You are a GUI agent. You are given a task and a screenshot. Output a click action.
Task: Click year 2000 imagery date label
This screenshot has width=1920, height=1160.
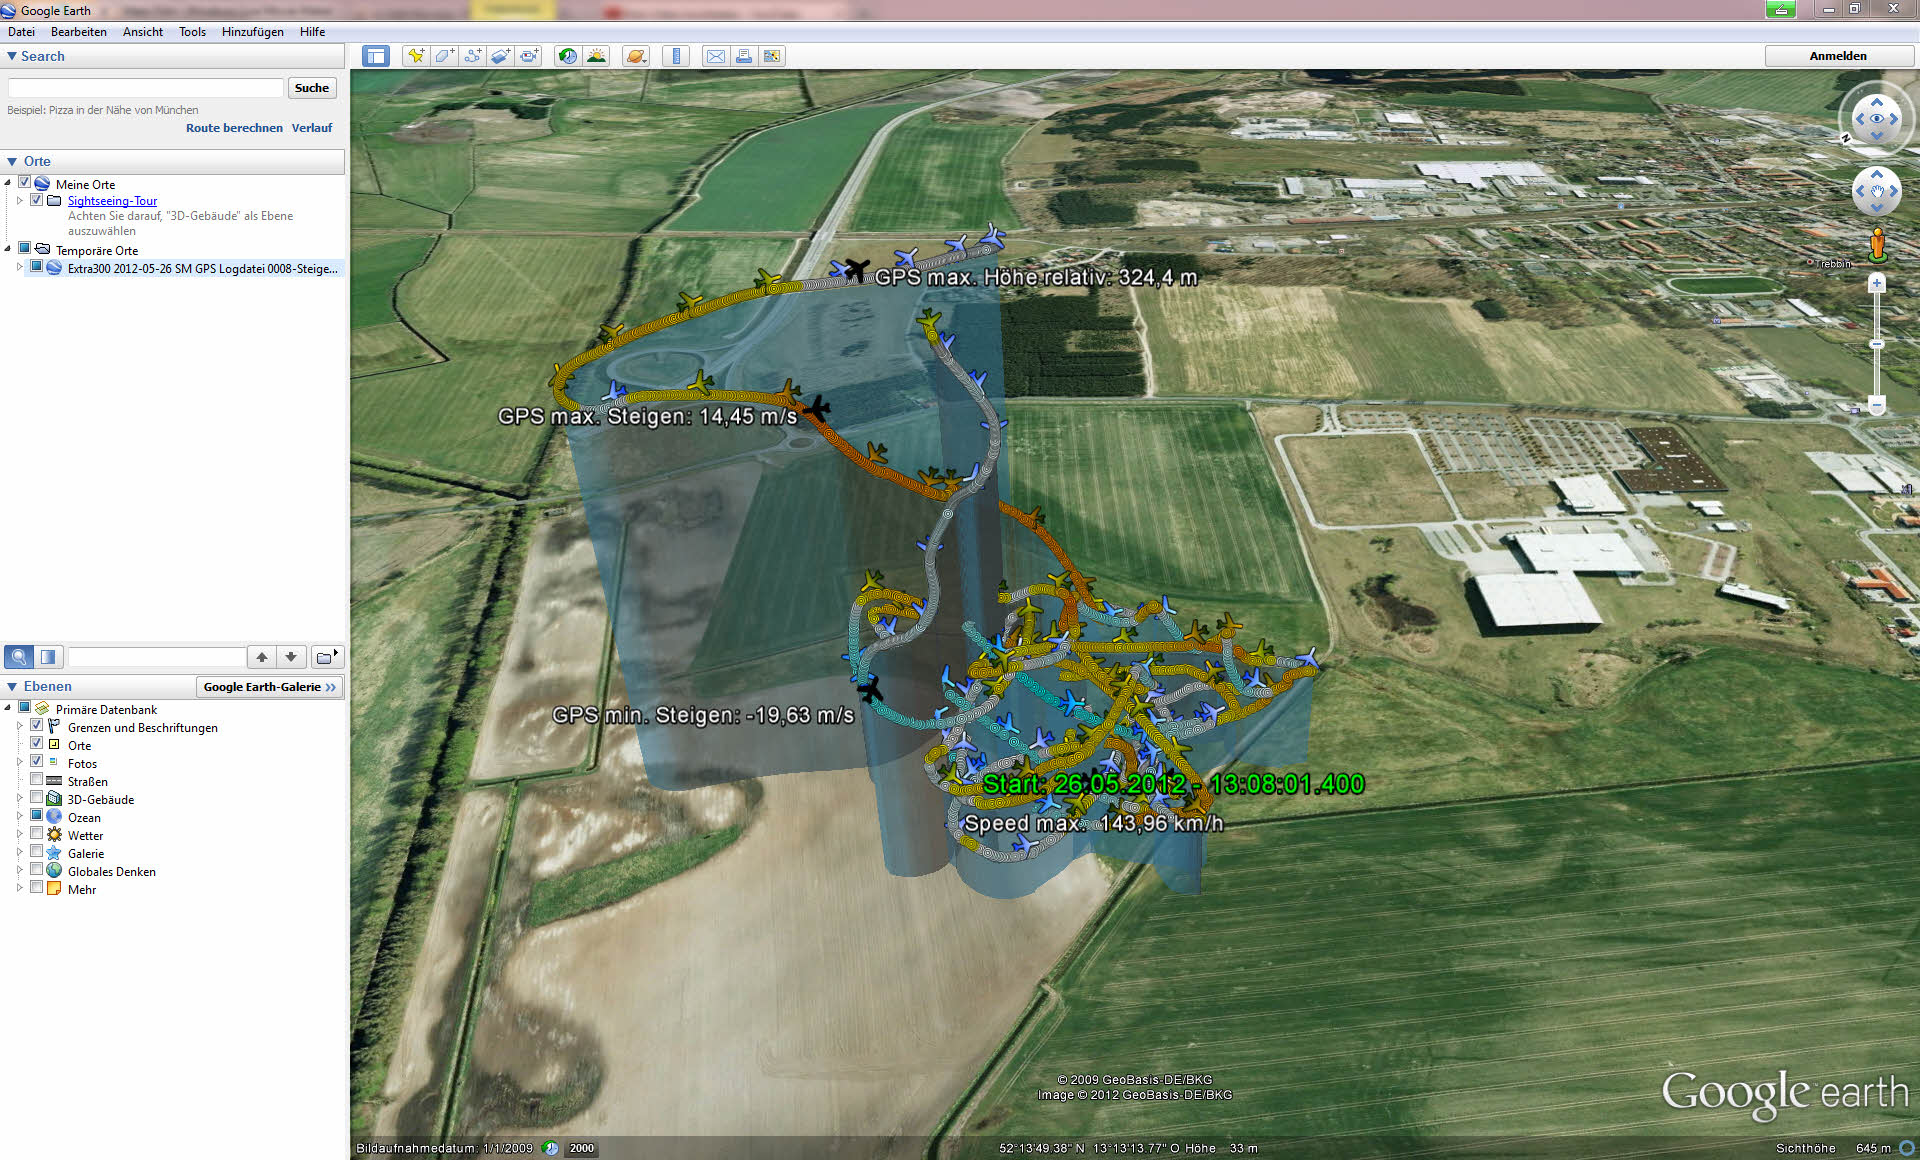click(x=582, y=1148)
